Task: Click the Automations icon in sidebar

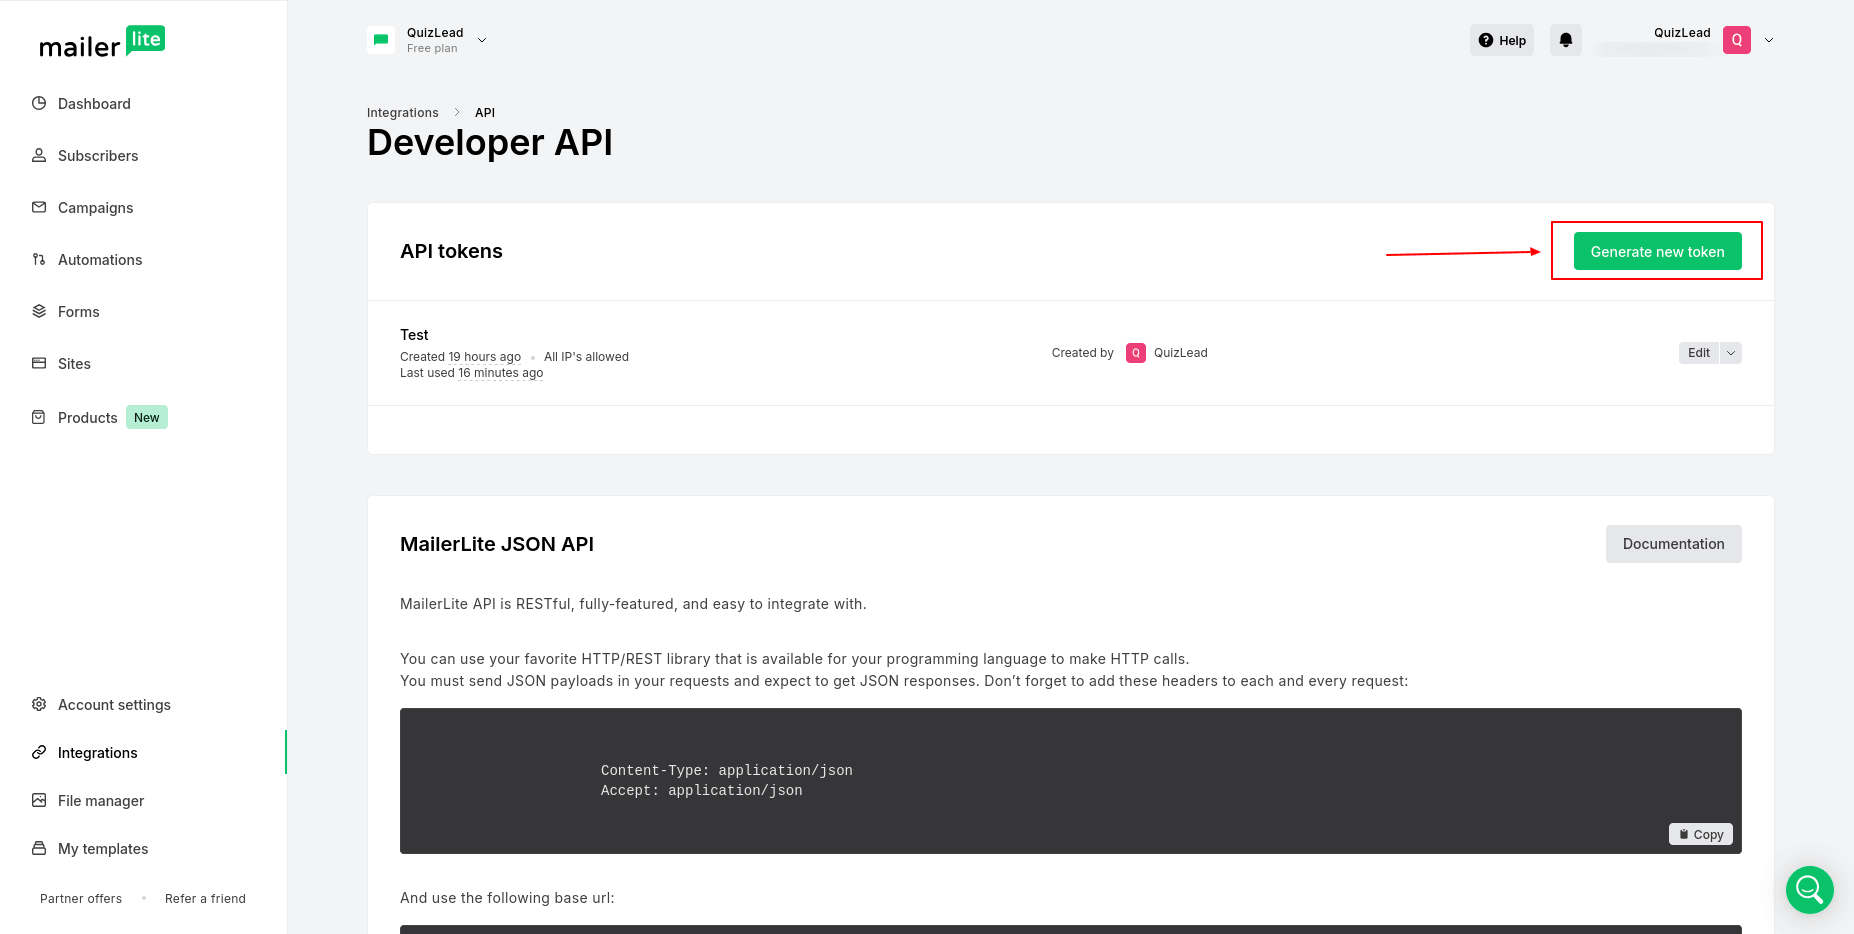Action: click(39, 259)
